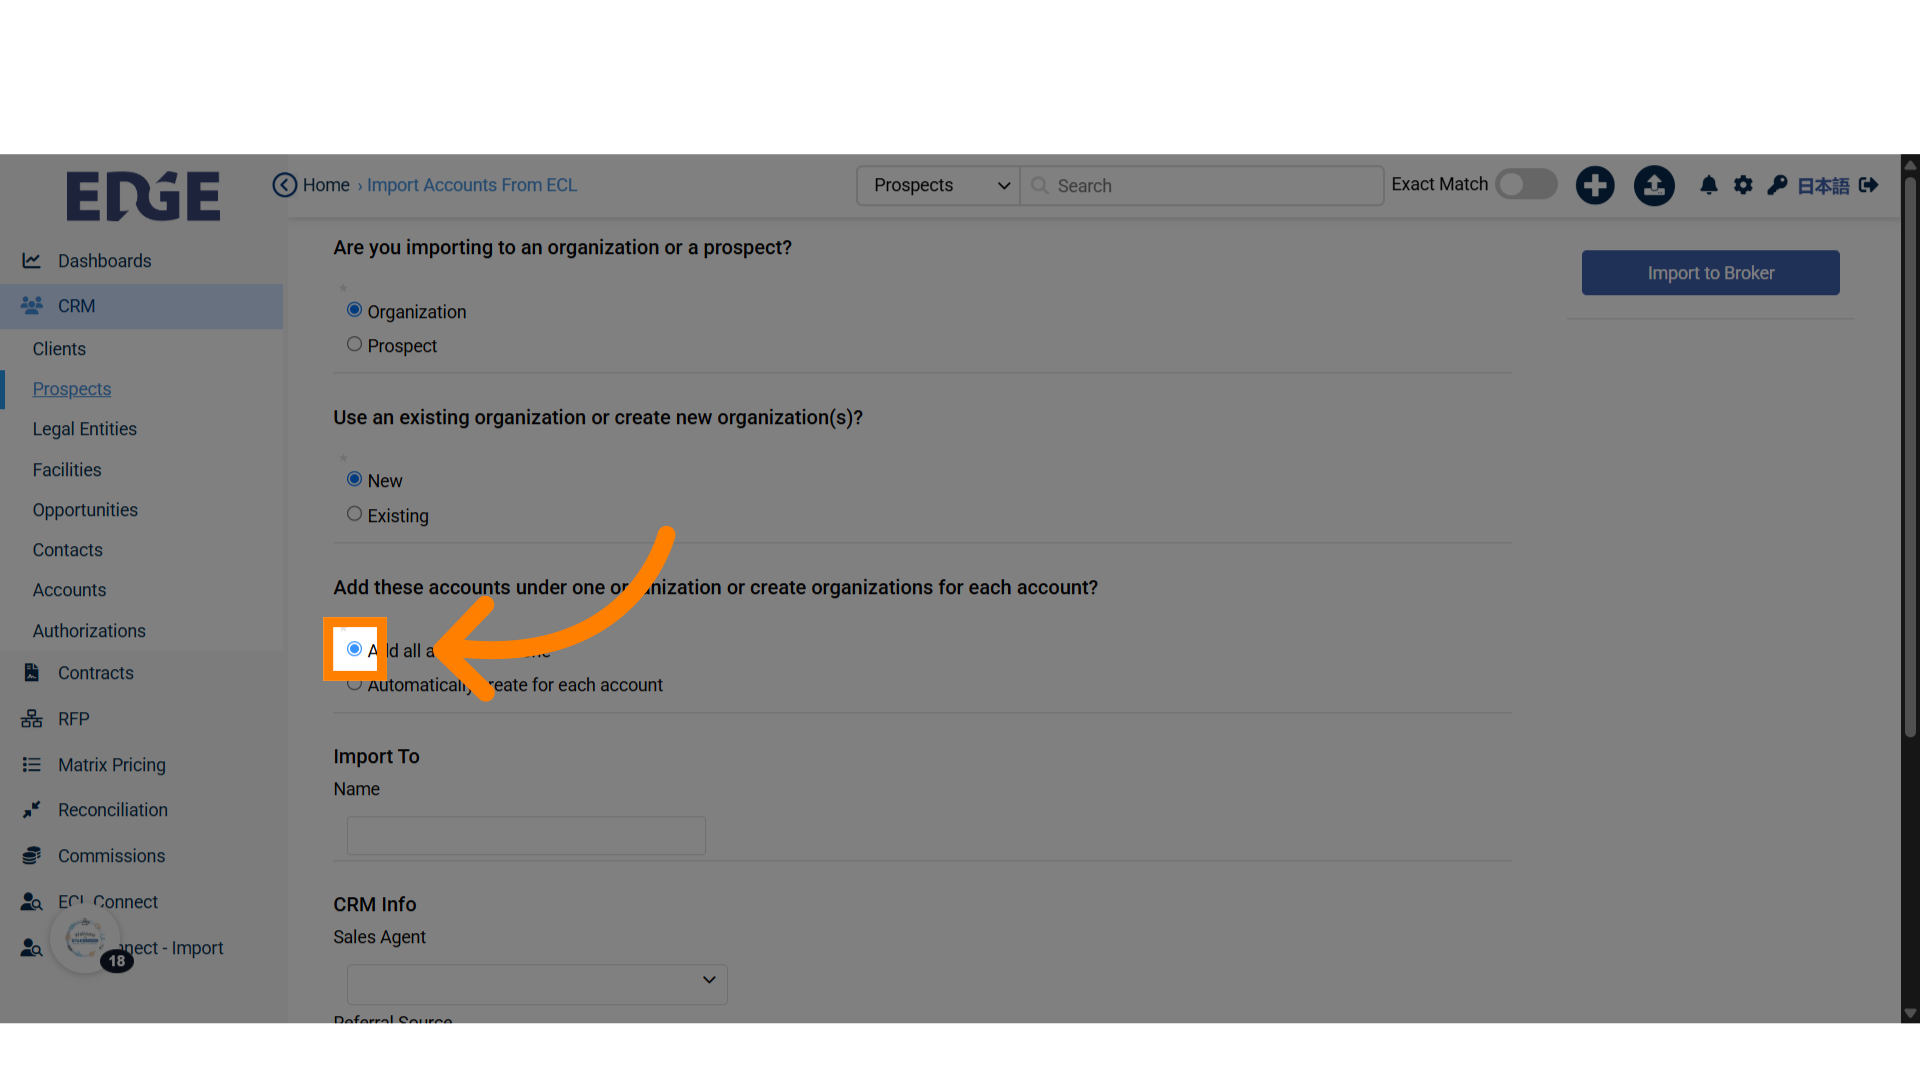Click the Dashboards chart icon
This screenshot has width=1920, height=1080.
coord(32,260)
